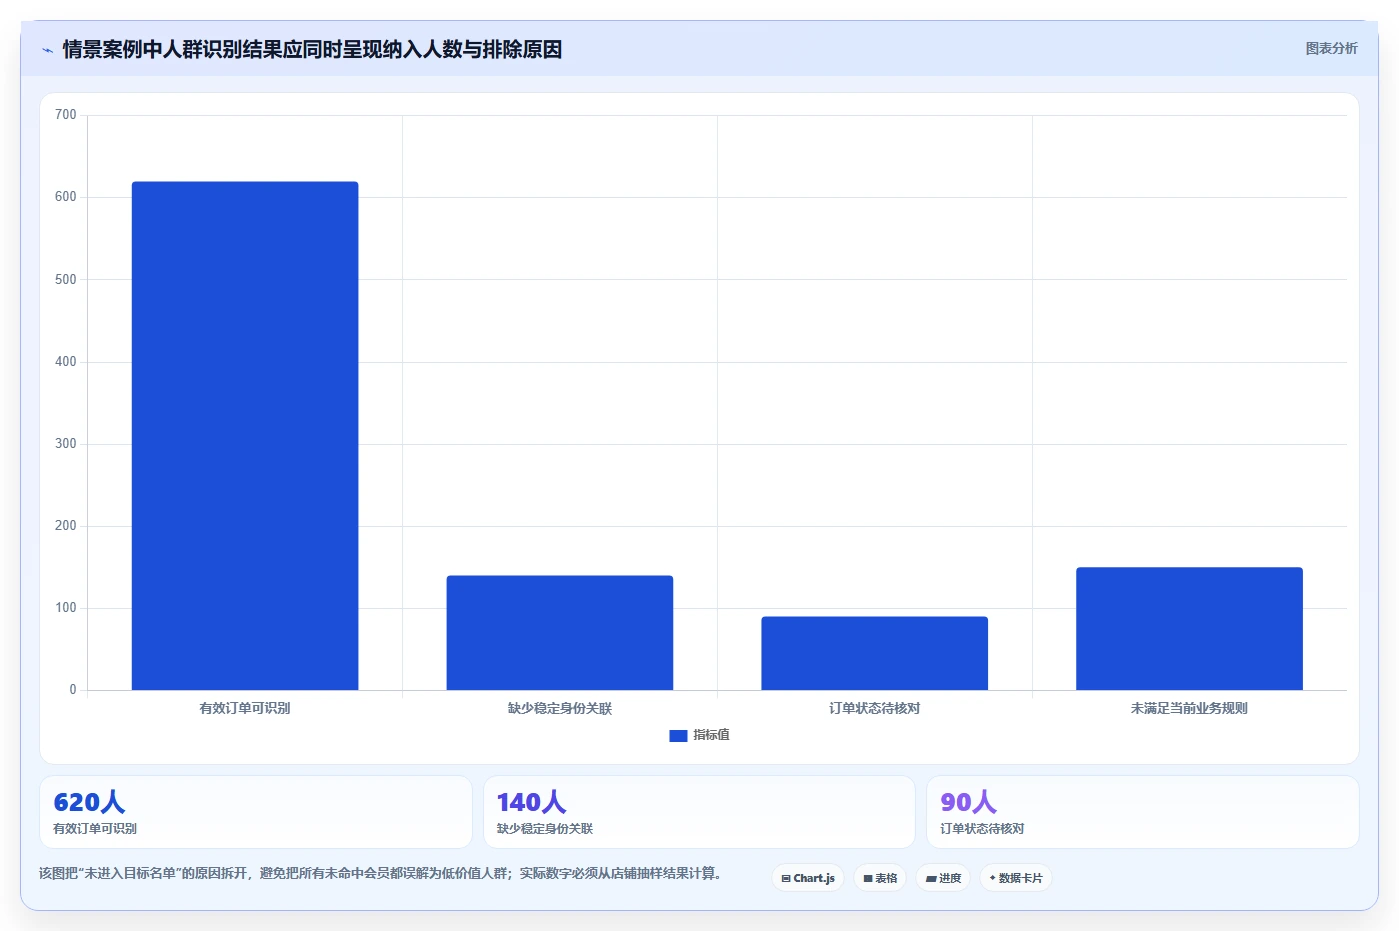Click the 进度 tag chip
The width and height of the screenshot is (1399, 931).
[x=943, y=878]
